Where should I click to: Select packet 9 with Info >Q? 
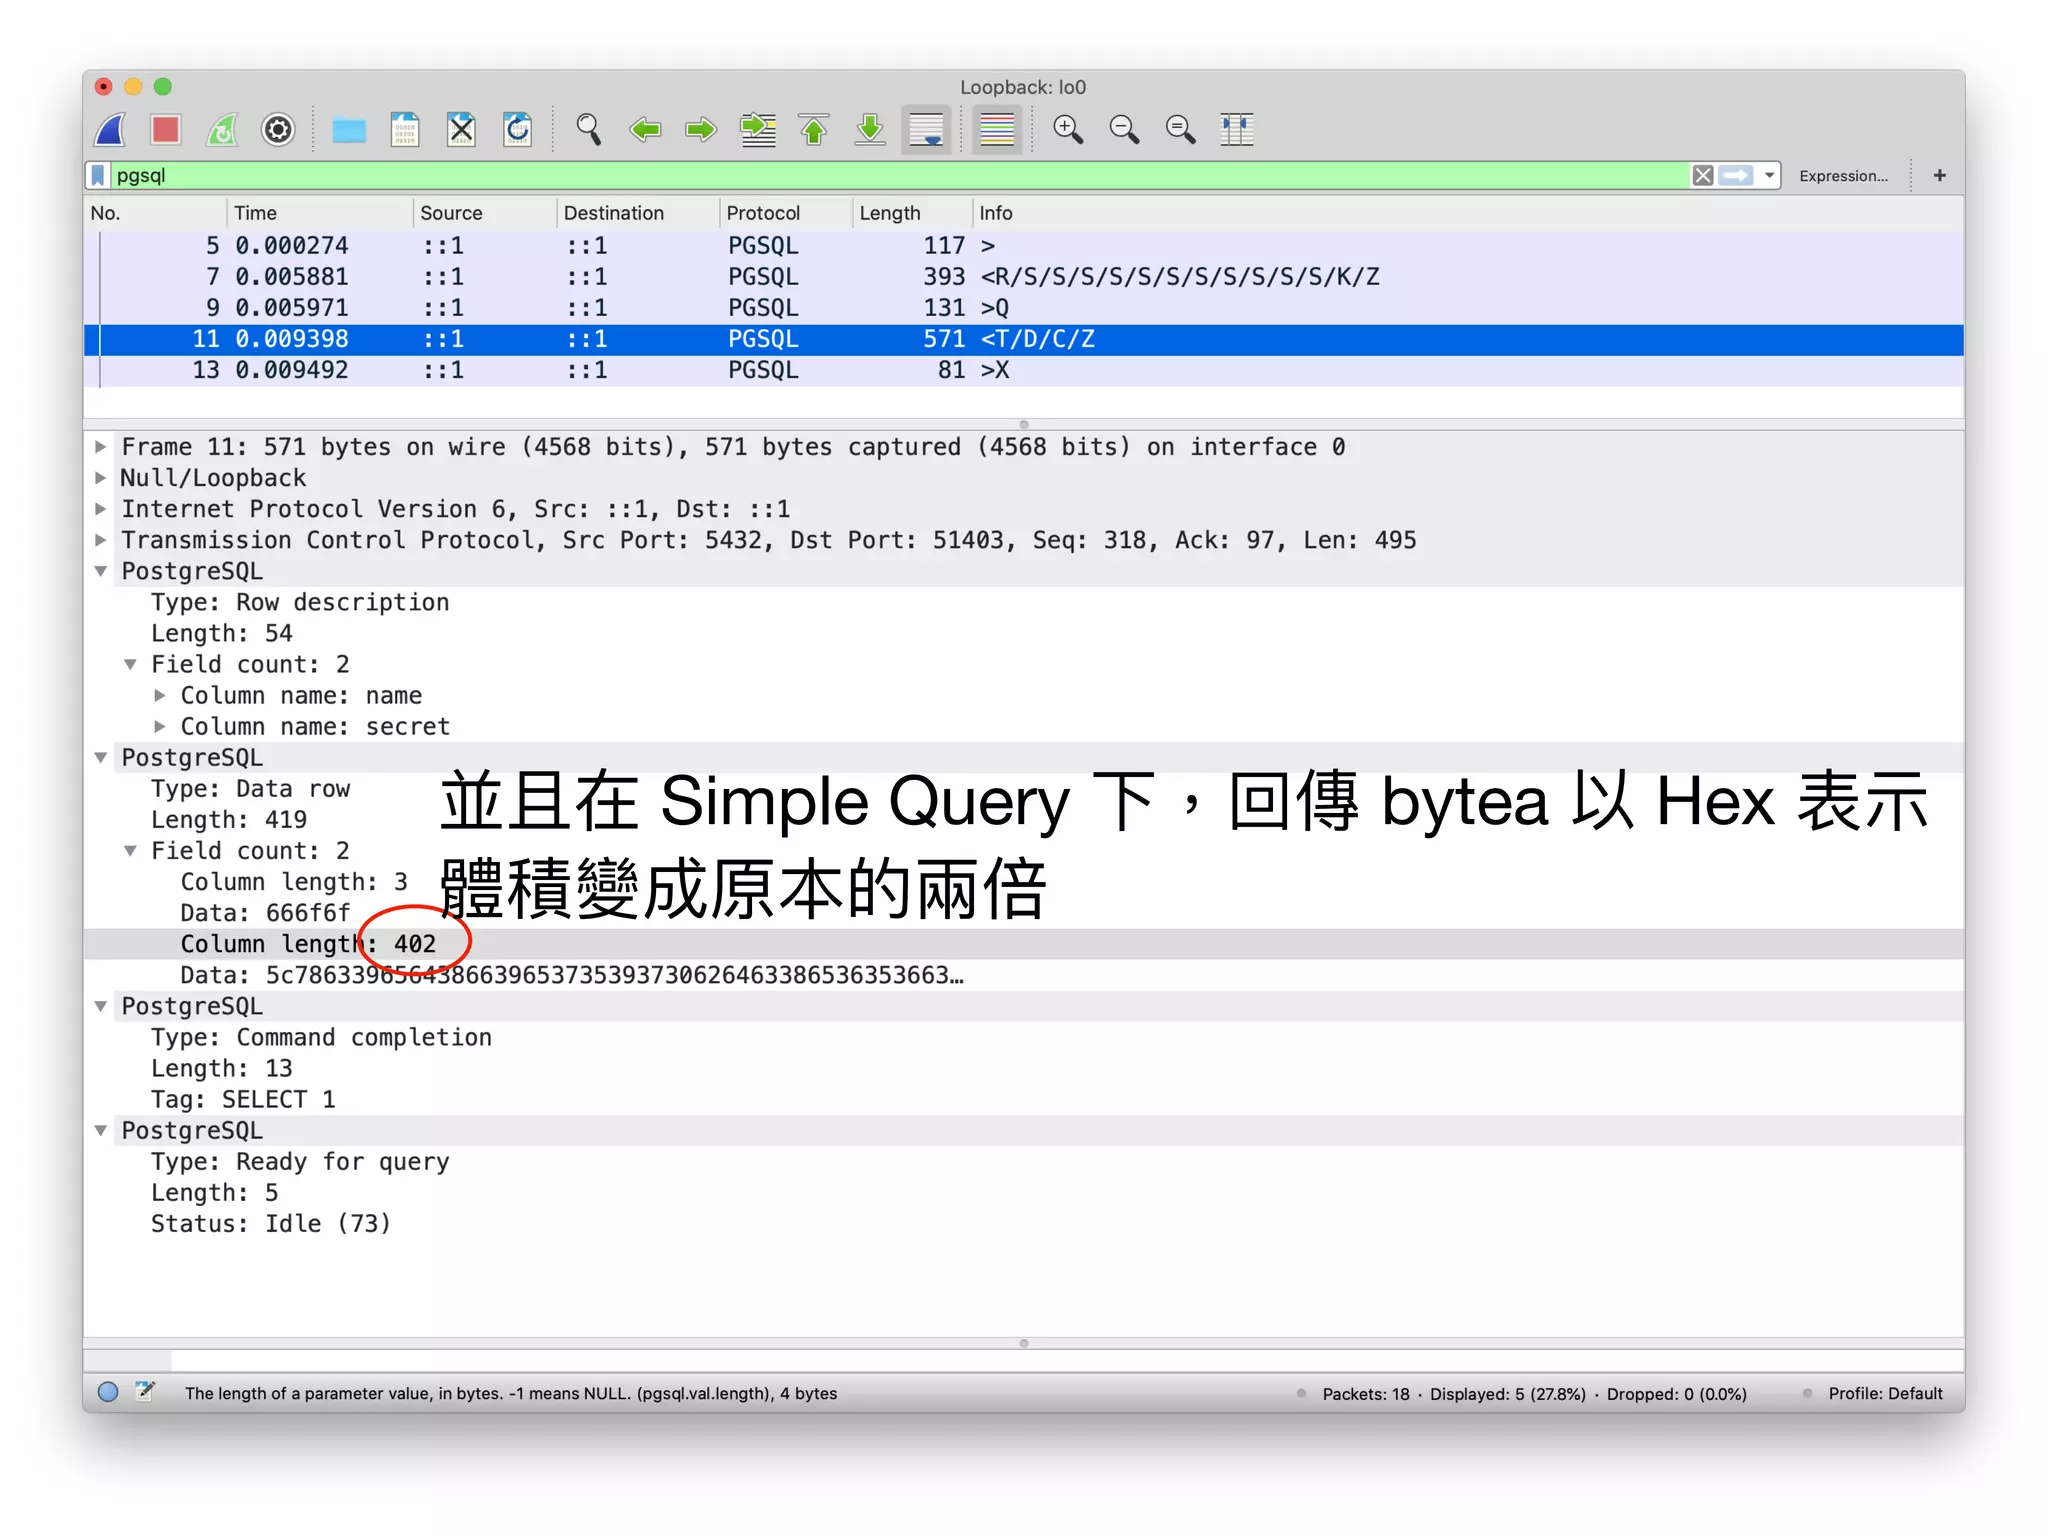1024,308
